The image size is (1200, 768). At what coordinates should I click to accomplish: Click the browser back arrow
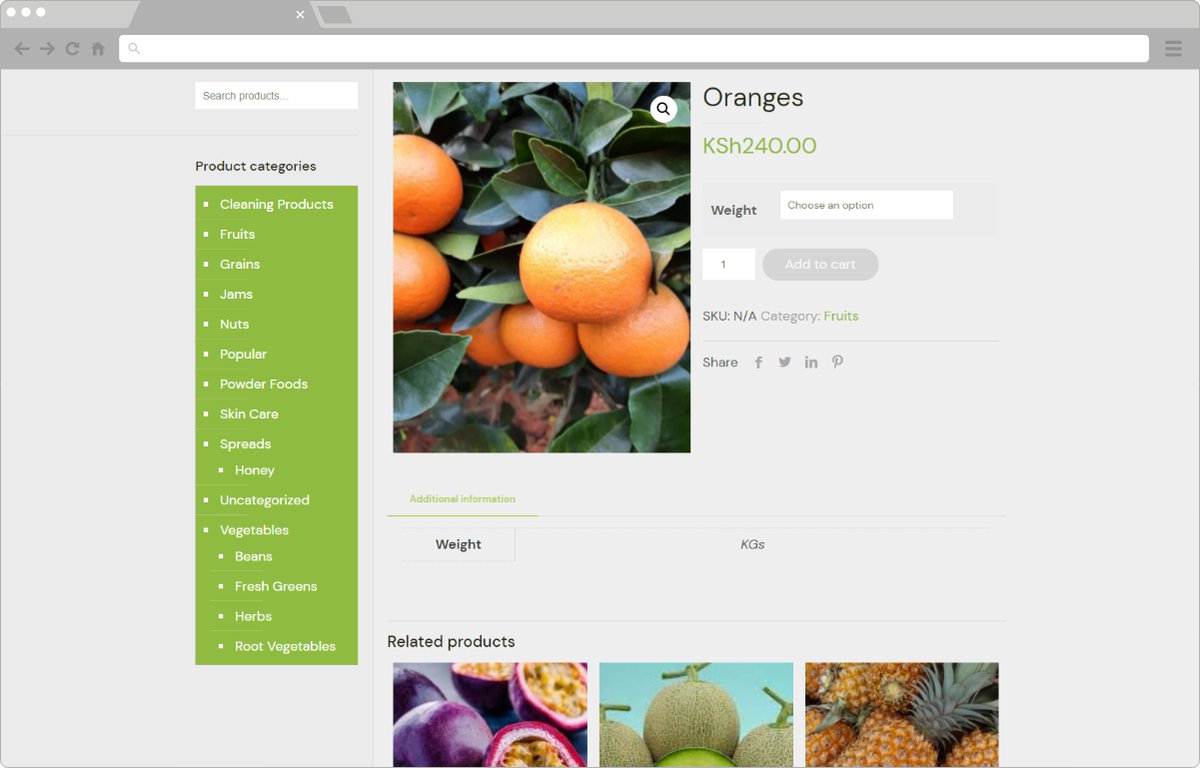pos(21,48)
